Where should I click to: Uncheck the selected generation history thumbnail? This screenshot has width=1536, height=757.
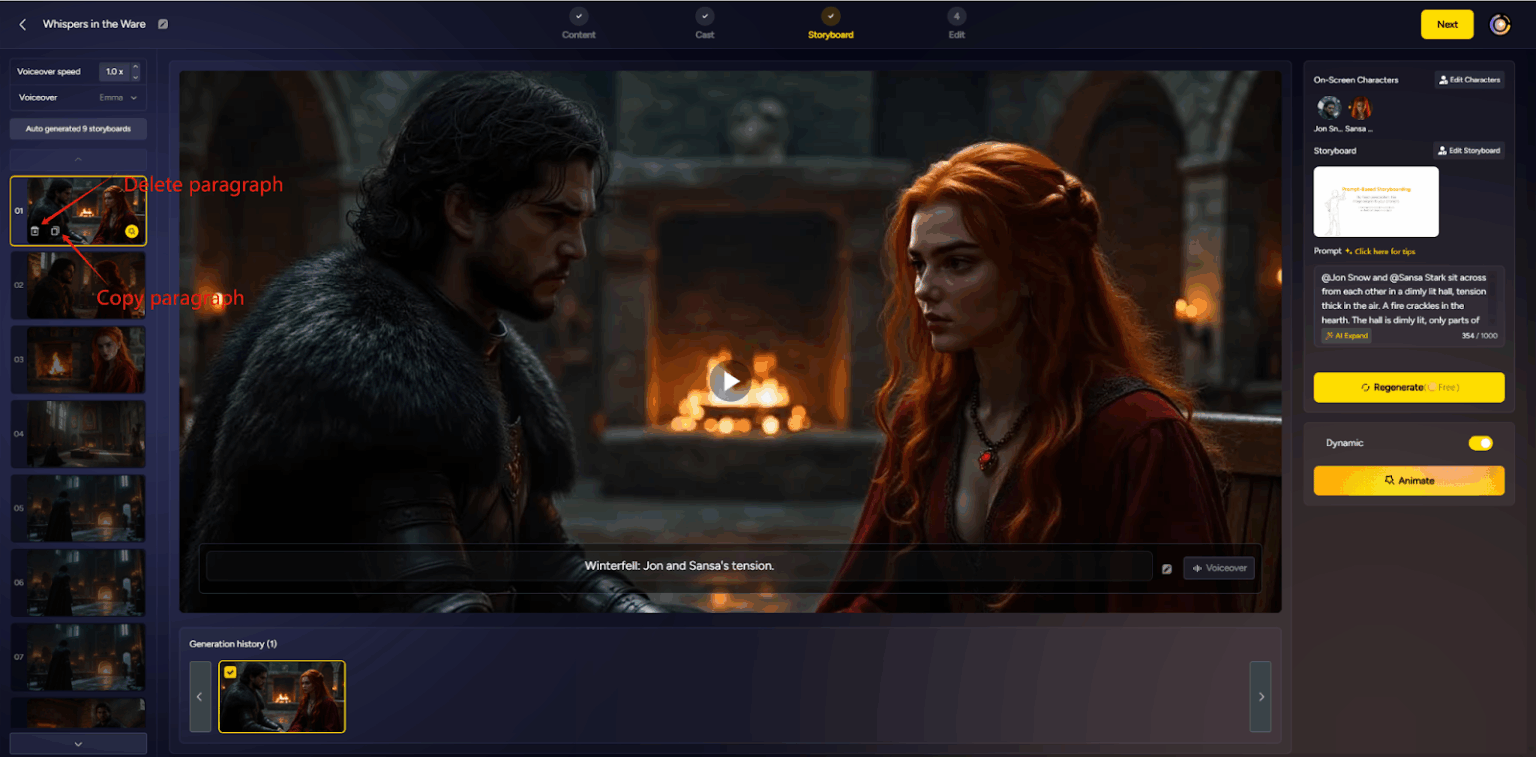click(x=230, y=674)
